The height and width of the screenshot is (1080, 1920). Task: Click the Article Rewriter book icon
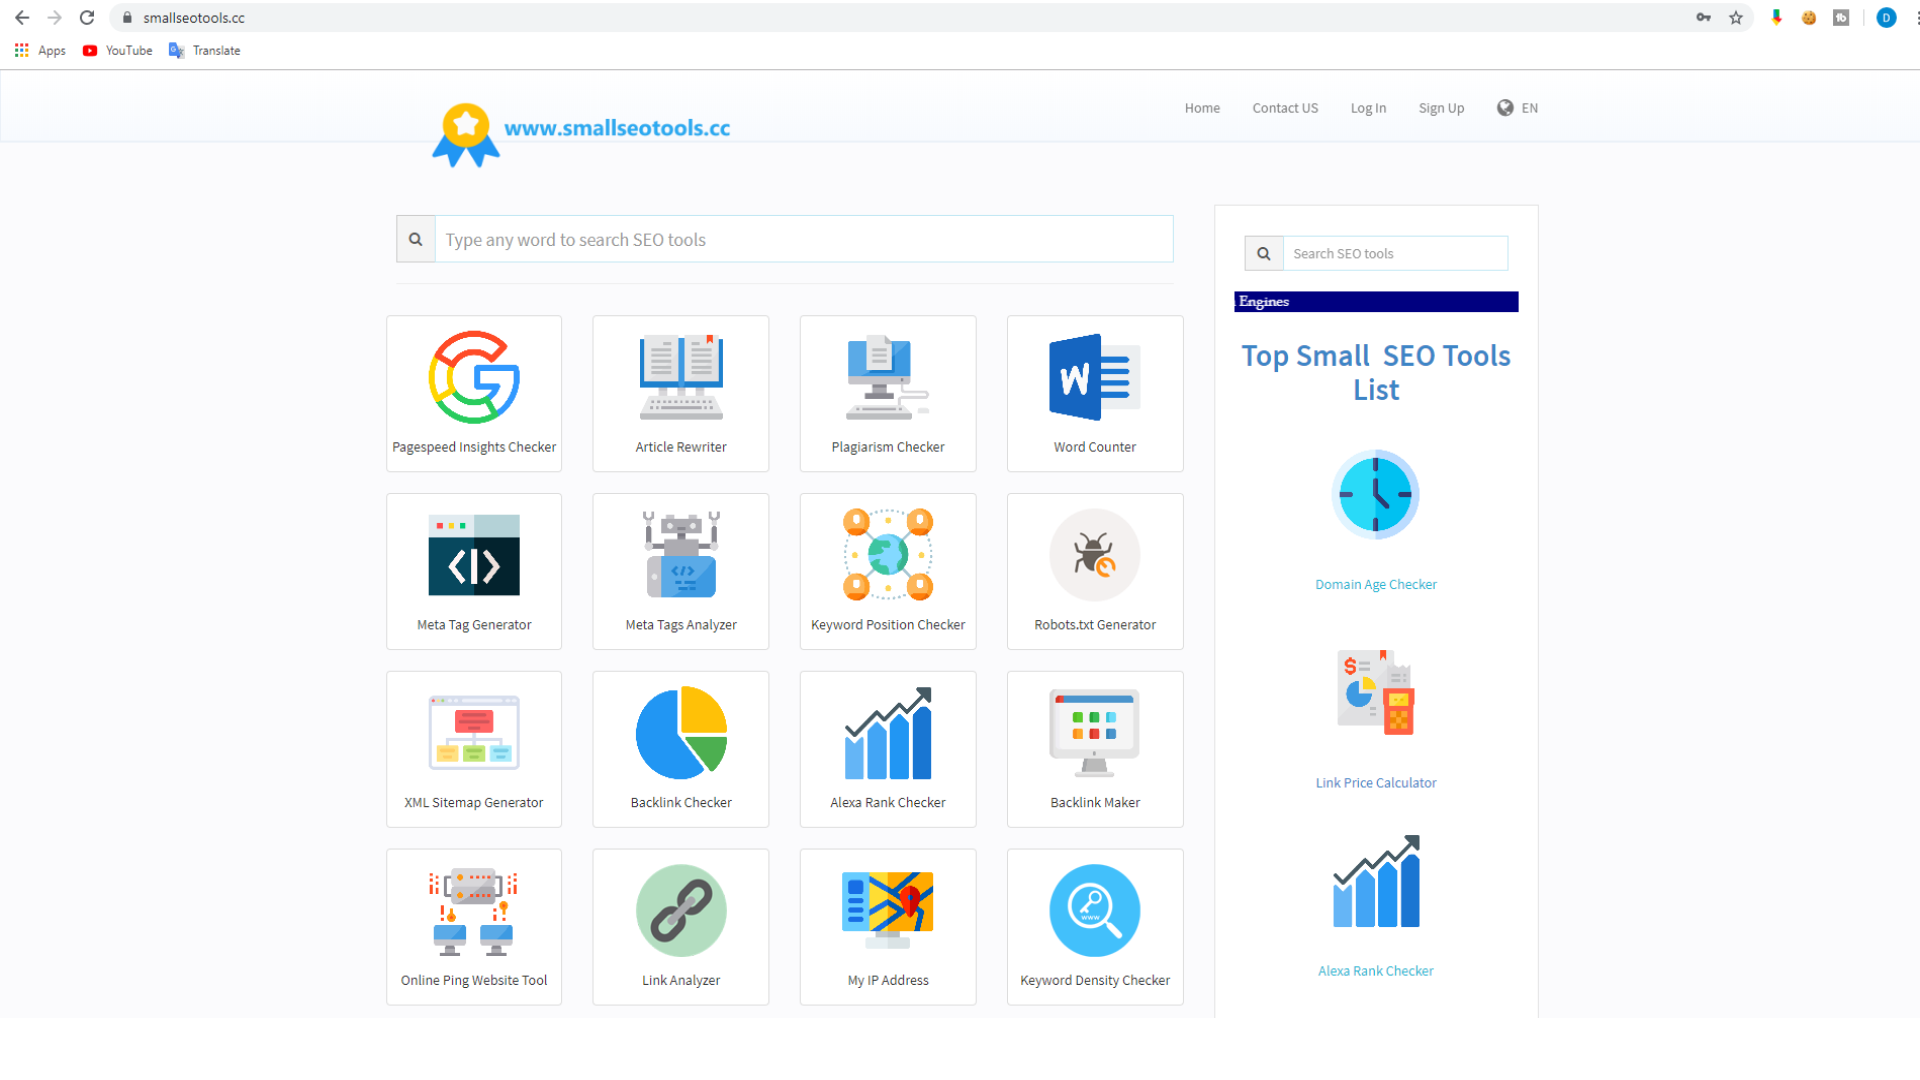click(x=681, y=378)
